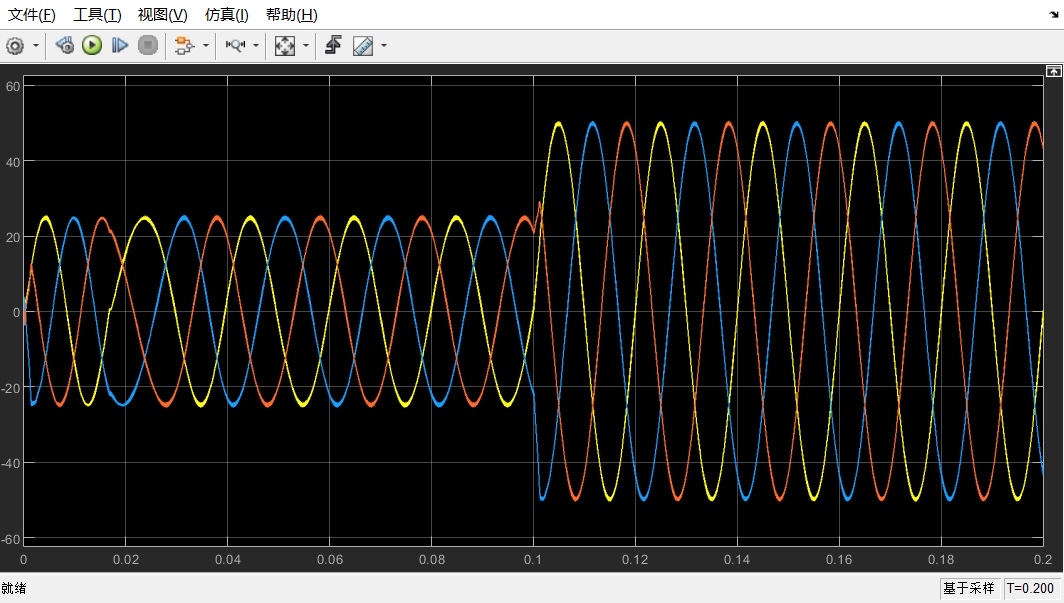Click the x-axis label 0.1
The width and height of the screenshot is (1064, 603).
pos(533,560)
